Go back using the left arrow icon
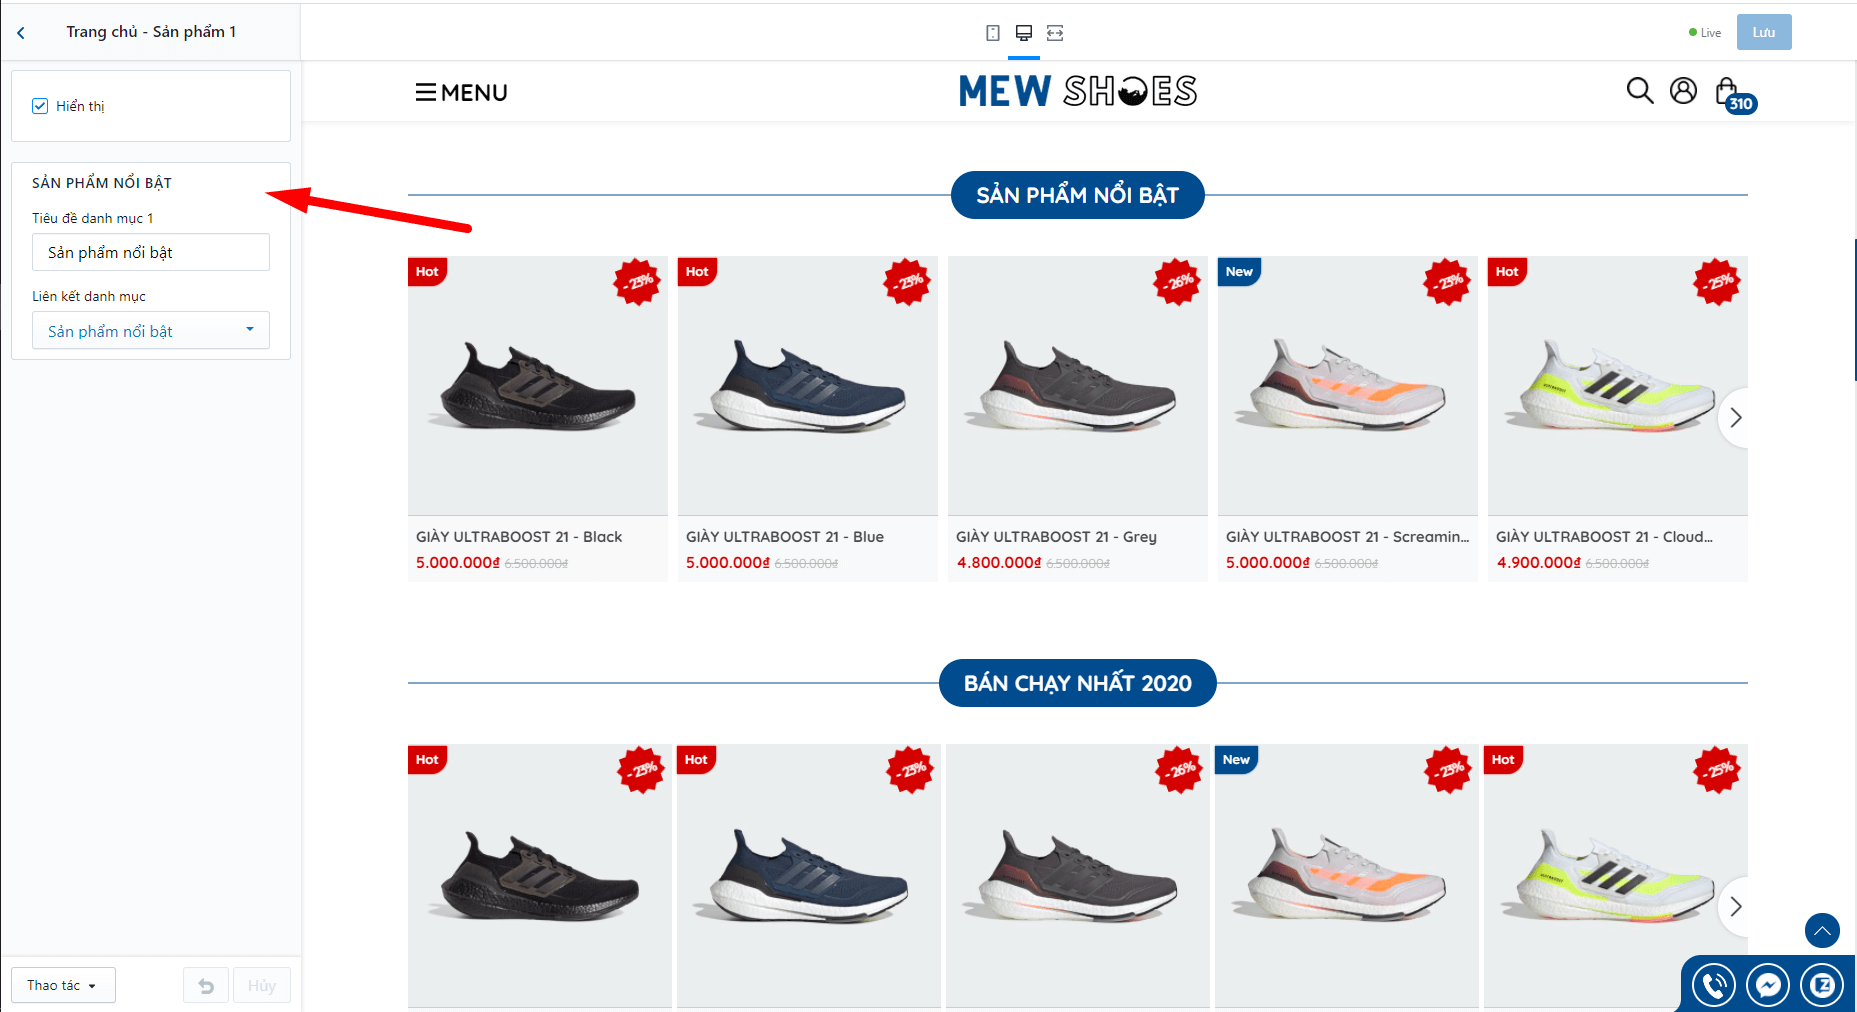The width and height of the screenshot is (1857, 1012). (x=21, y=33)
